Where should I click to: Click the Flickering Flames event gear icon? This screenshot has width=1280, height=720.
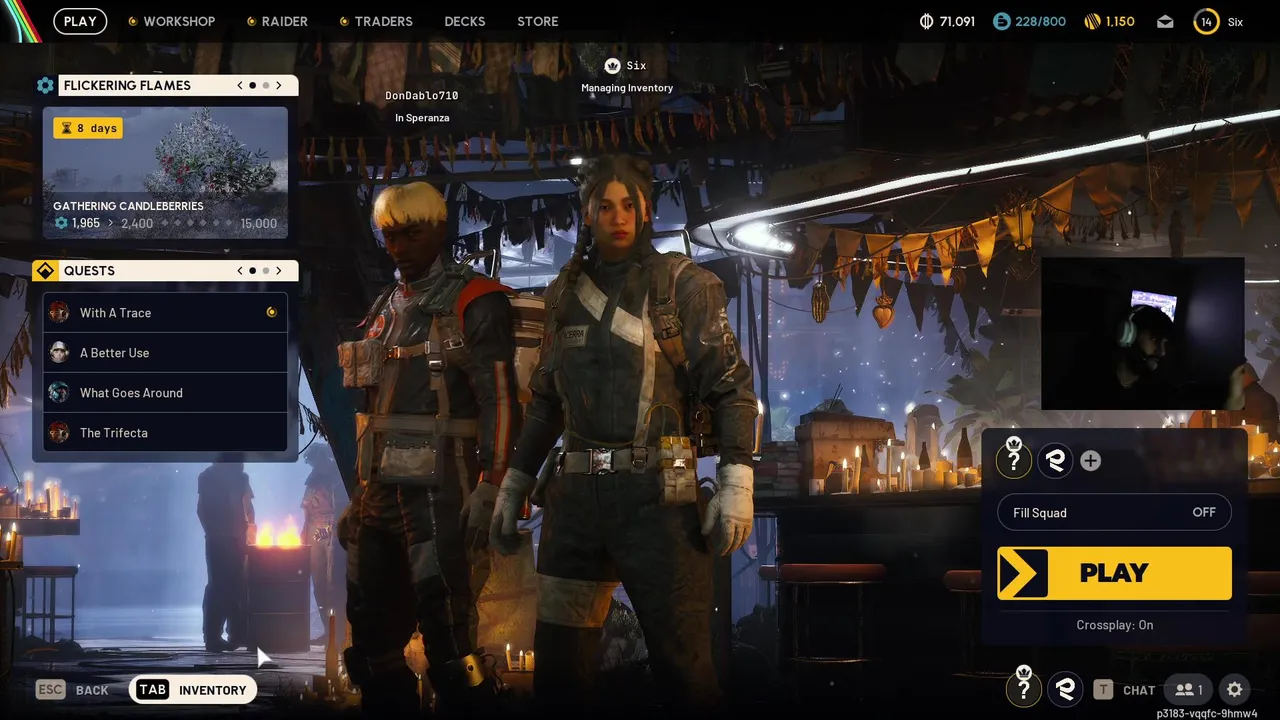(x=45, y=86)
